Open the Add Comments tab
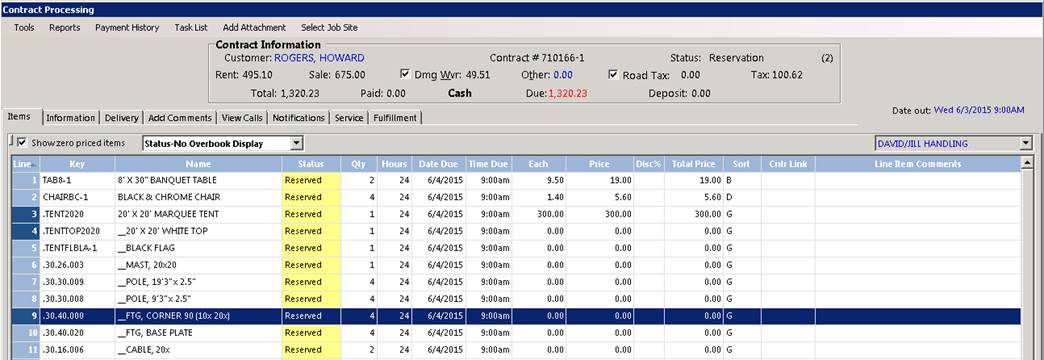 pyautogui.click(x=180, y=118)
